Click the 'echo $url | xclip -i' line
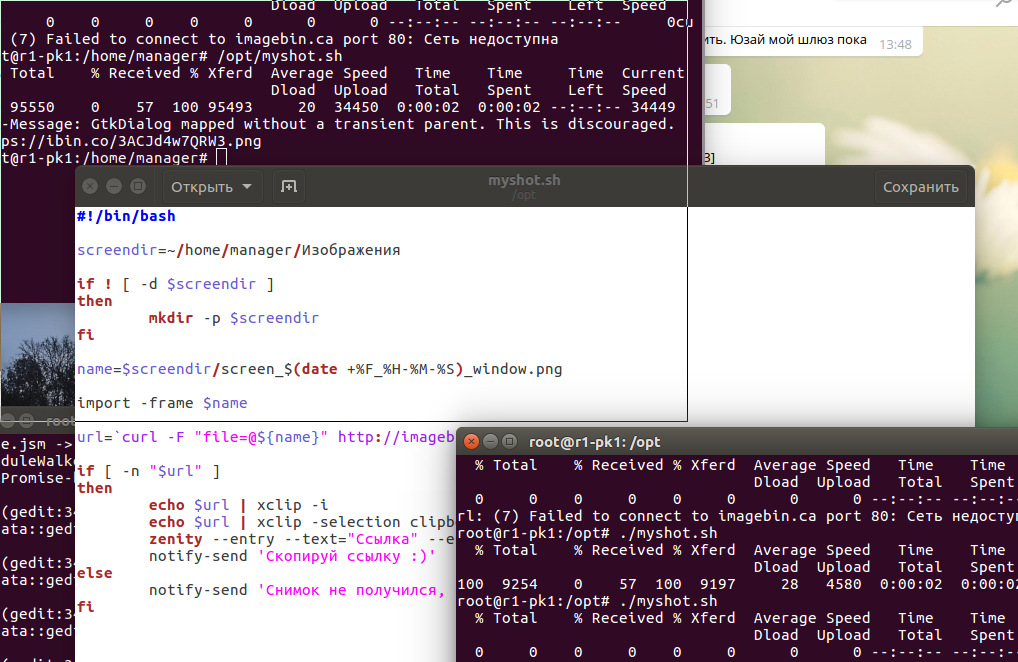Screen dimensions: 1018x662 [x=238, y=505]
